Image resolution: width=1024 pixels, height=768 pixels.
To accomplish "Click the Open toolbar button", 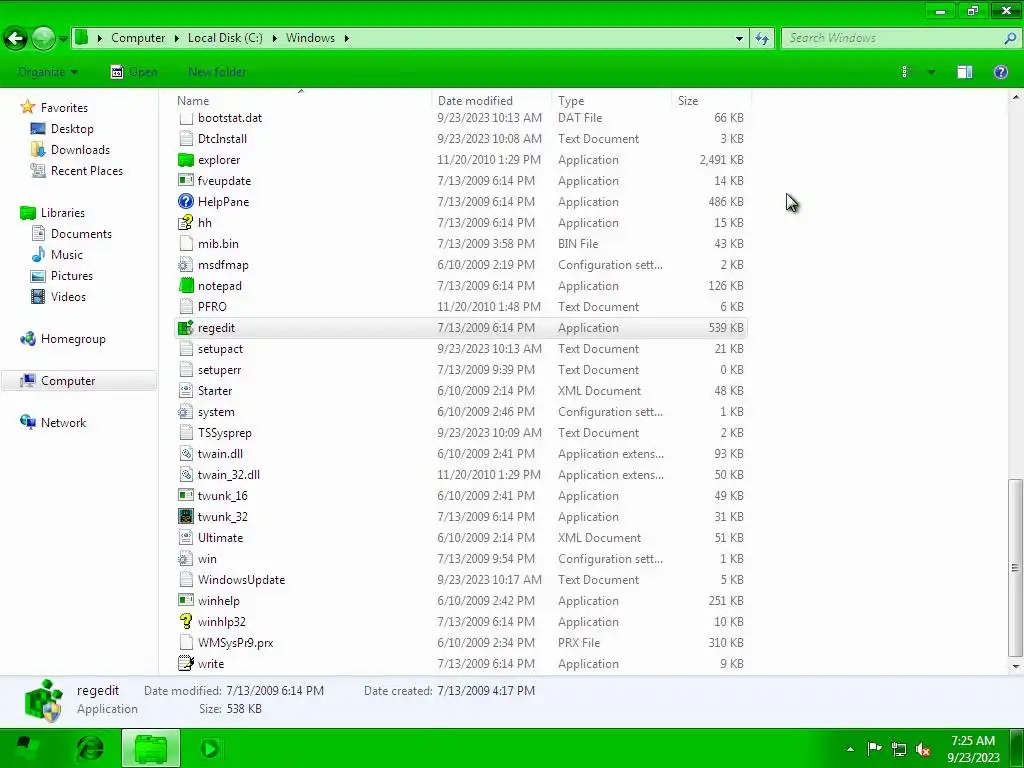I will tap(134, 72).
